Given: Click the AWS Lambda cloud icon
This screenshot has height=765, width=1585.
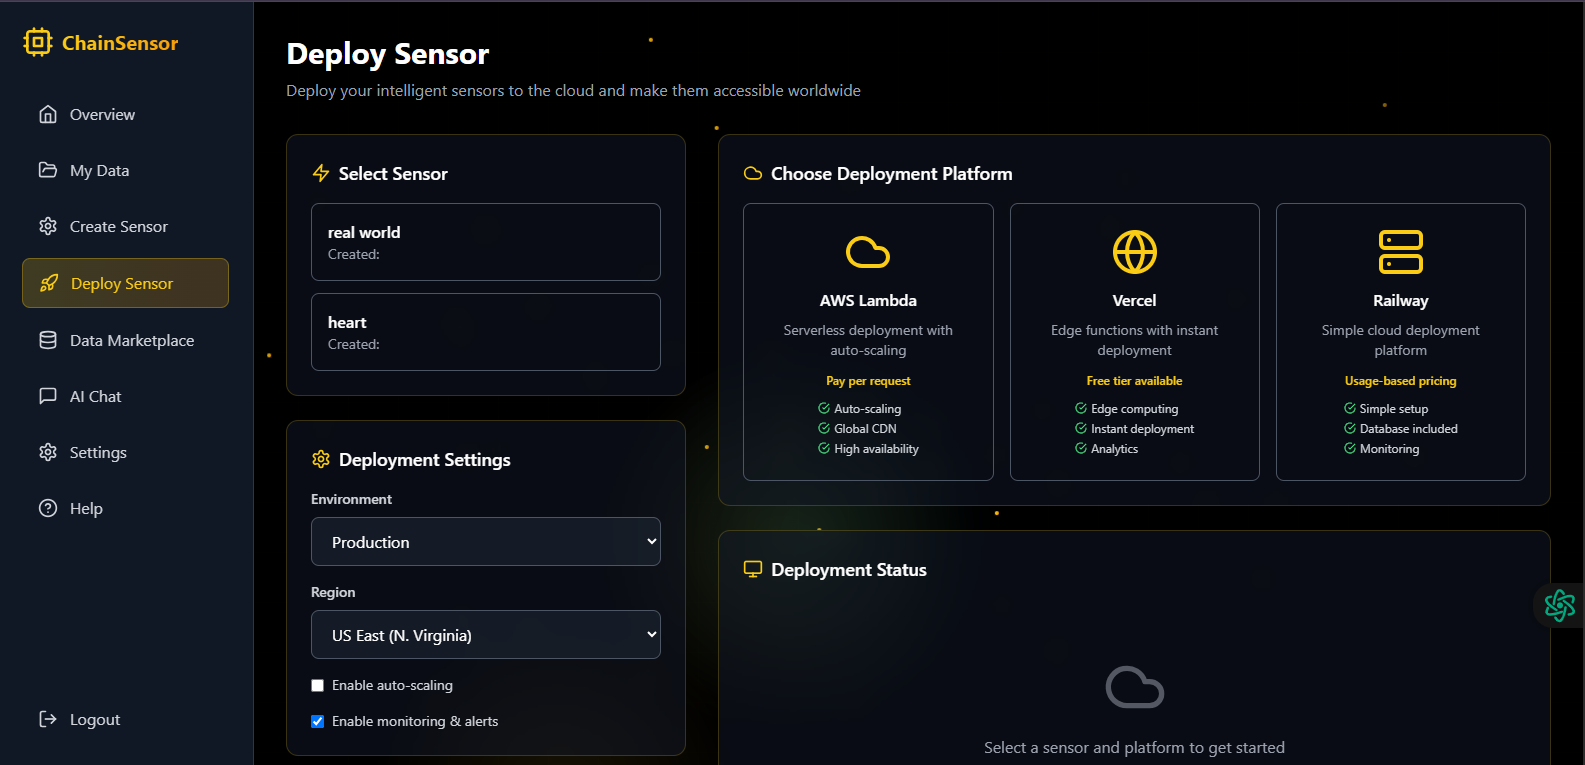Looking at the screenshot, I should coord(868,252).
